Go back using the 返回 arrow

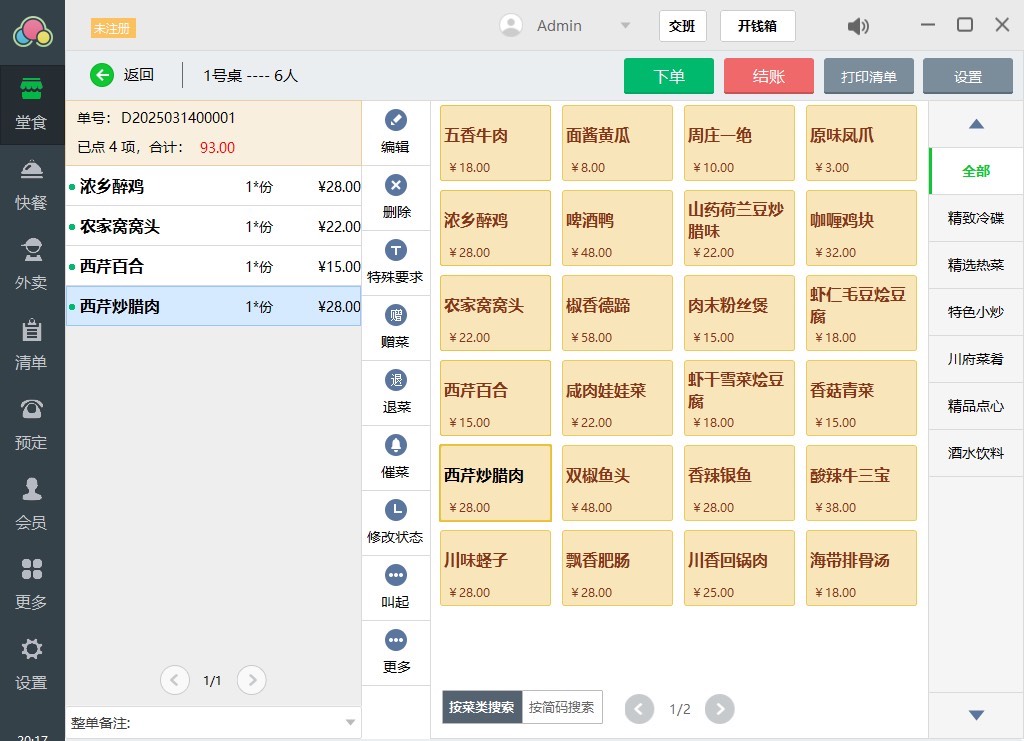click(x=103, y=75)
